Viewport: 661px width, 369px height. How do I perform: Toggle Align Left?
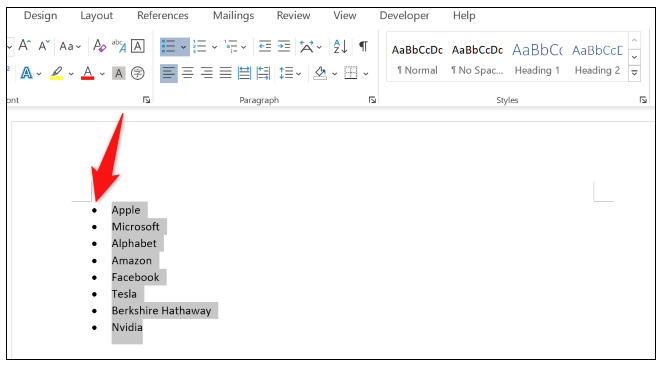(x=169, y=73)
